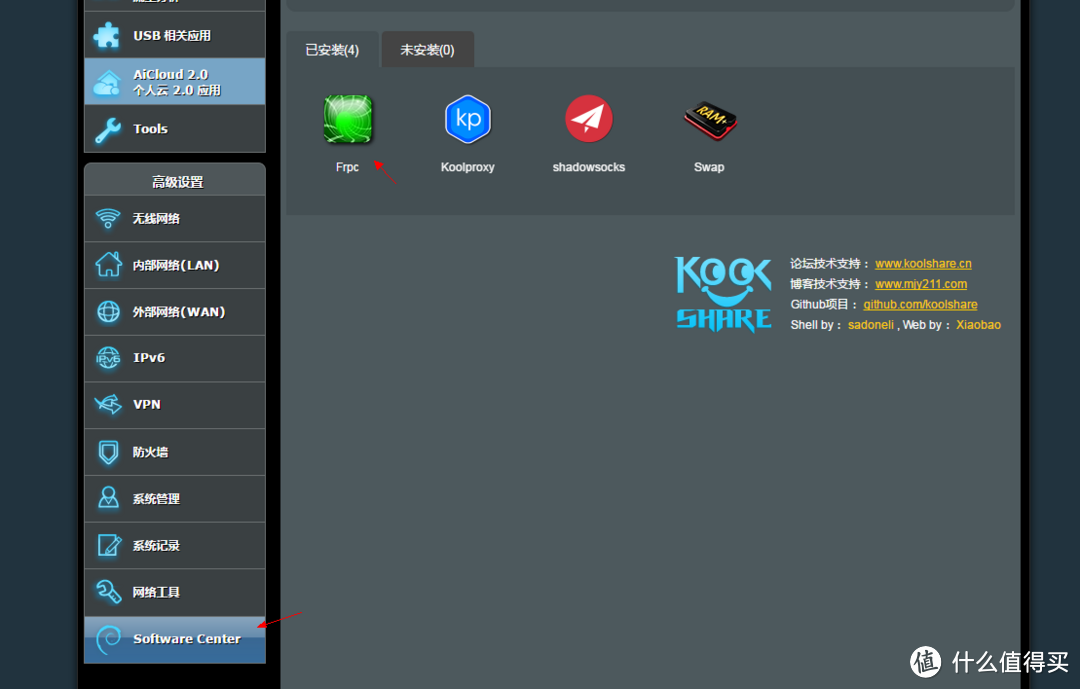Switch to the 已安装(4) tab
1080x689 pixels.
[x=332, y=50]
